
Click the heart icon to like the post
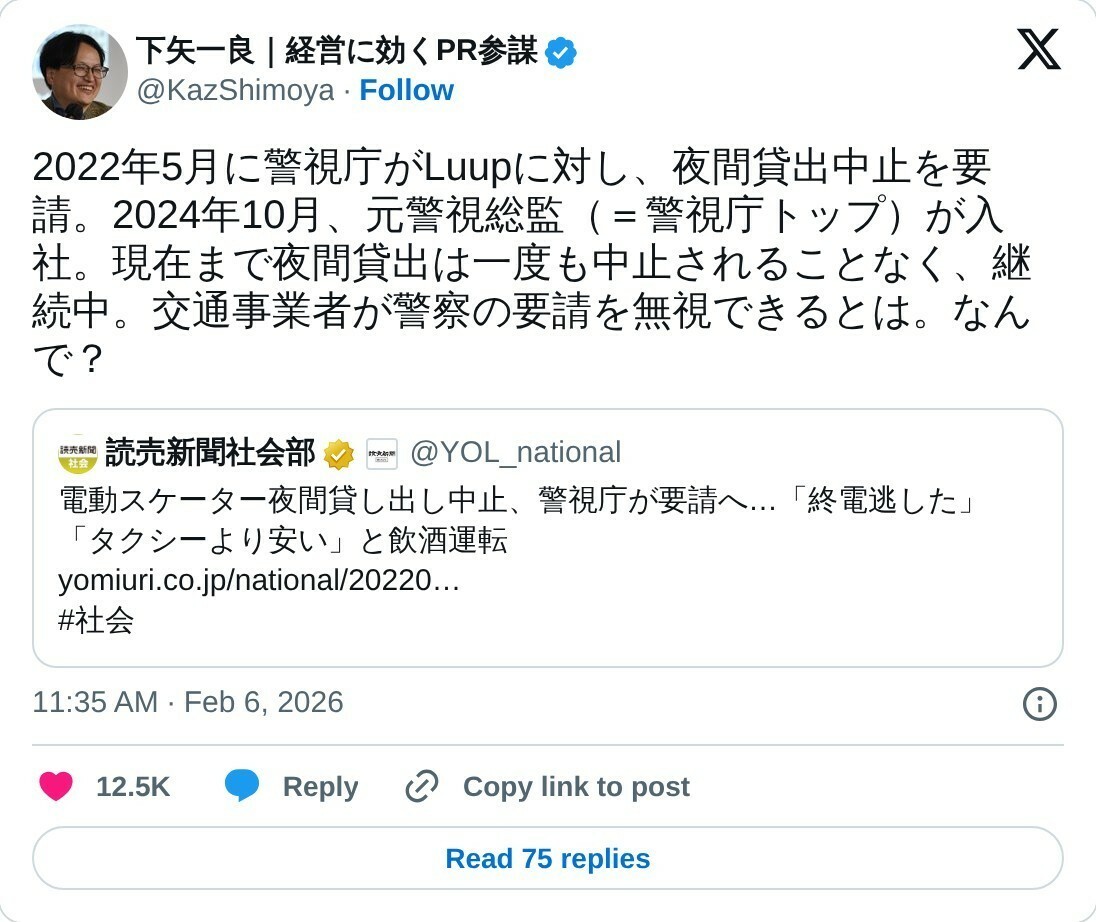pyautogui.click(x=56, y=787)
